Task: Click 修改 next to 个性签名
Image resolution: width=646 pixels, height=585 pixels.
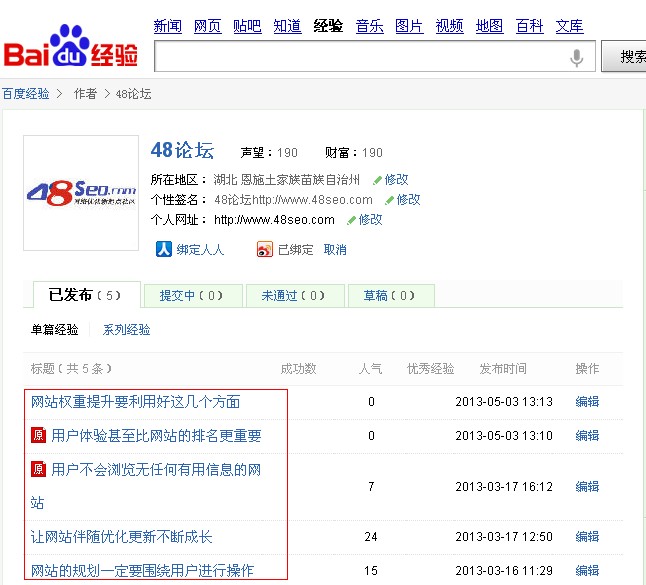Action: pos(408,200)
